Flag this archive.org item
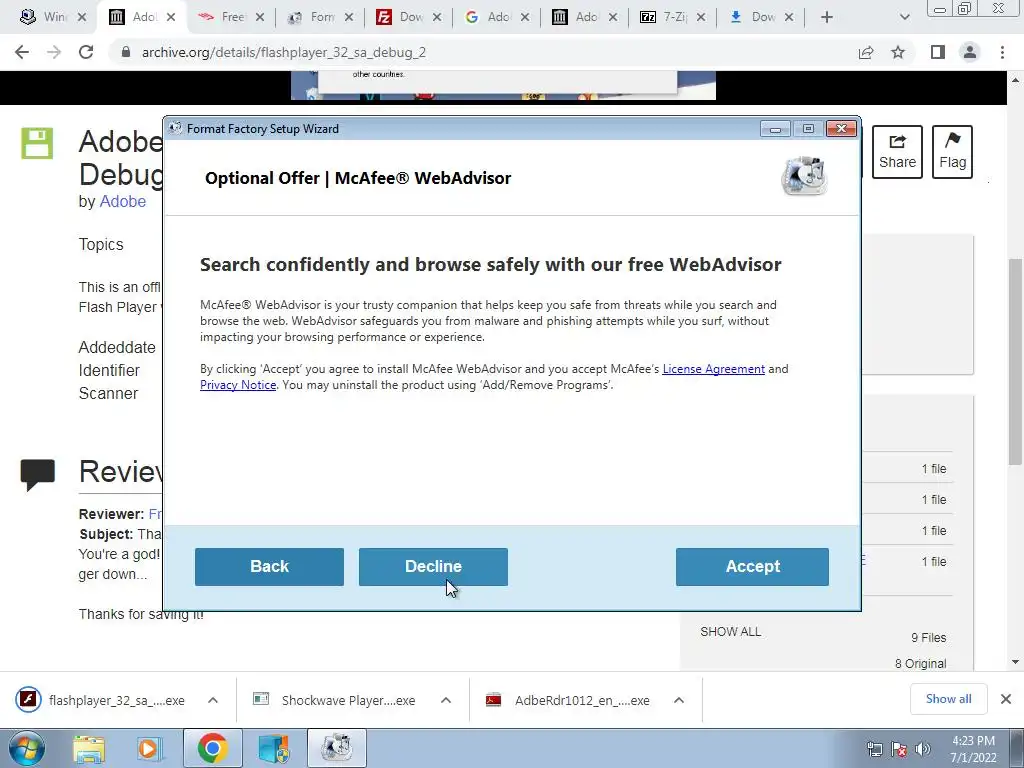This screenshot has width=1024, height=768. [x=952, y=152]
